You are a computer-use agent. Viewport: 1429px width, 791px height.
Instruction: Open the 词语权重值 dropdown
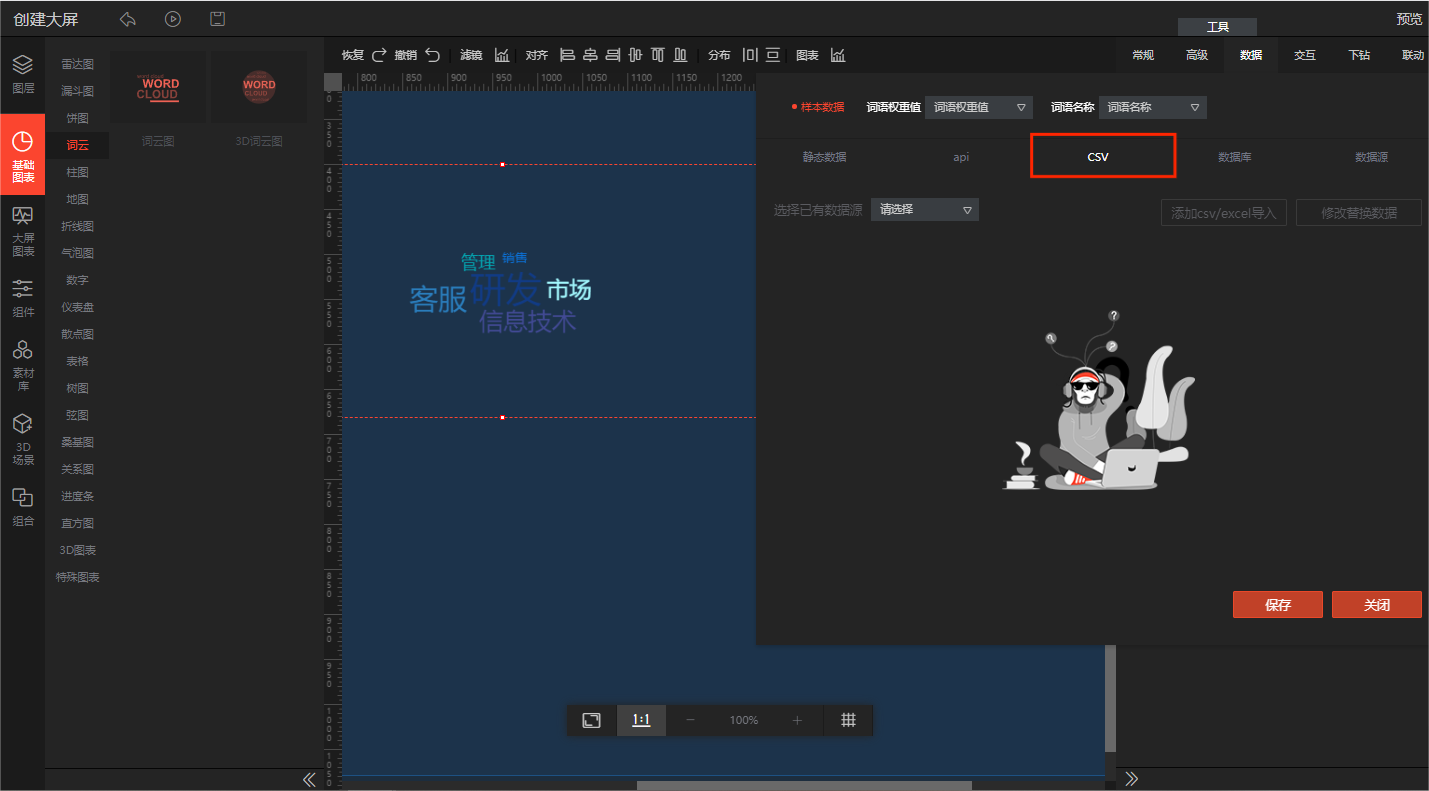(x=978, y=107)
